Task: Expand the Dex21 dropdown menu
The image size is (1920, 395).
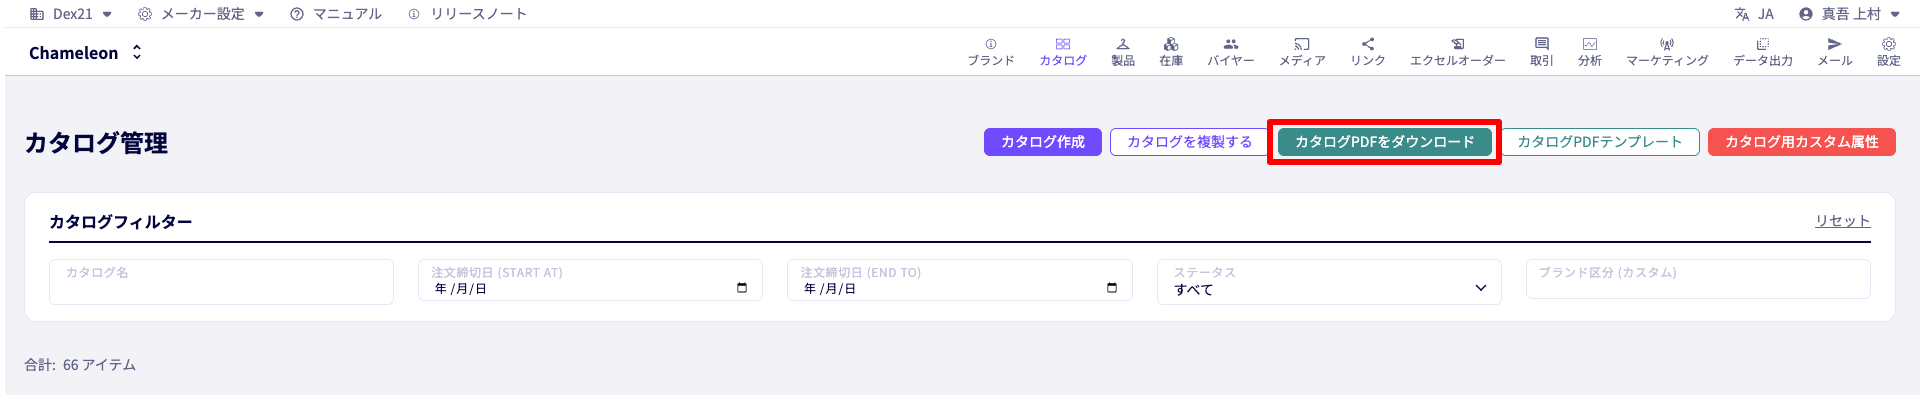Action: coord(71,14)
